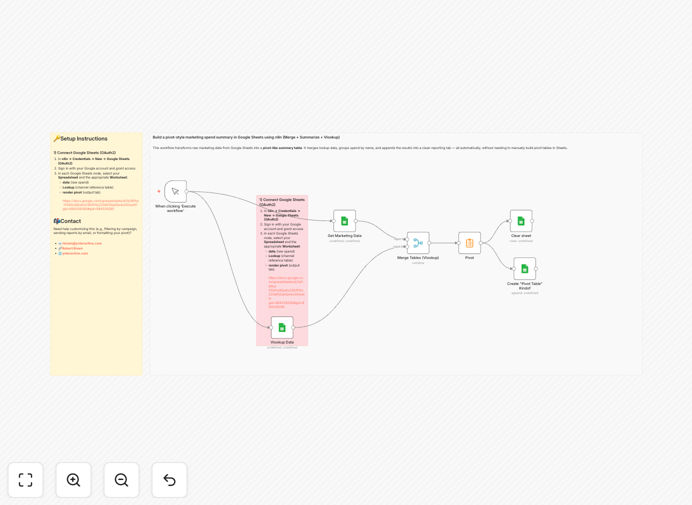Click the 'Create Pivot Table' node label
Screen dimensions: 692x505
[x=525, y=286]
